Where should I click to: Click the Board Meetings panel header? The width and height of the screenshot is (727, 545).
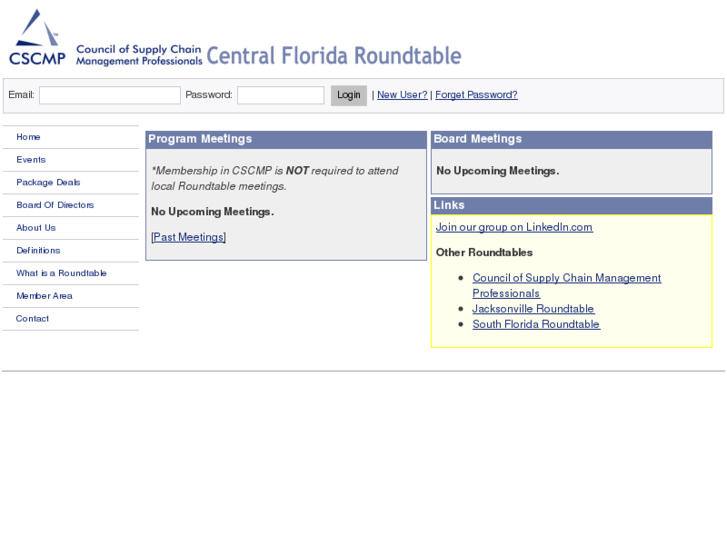572,139
